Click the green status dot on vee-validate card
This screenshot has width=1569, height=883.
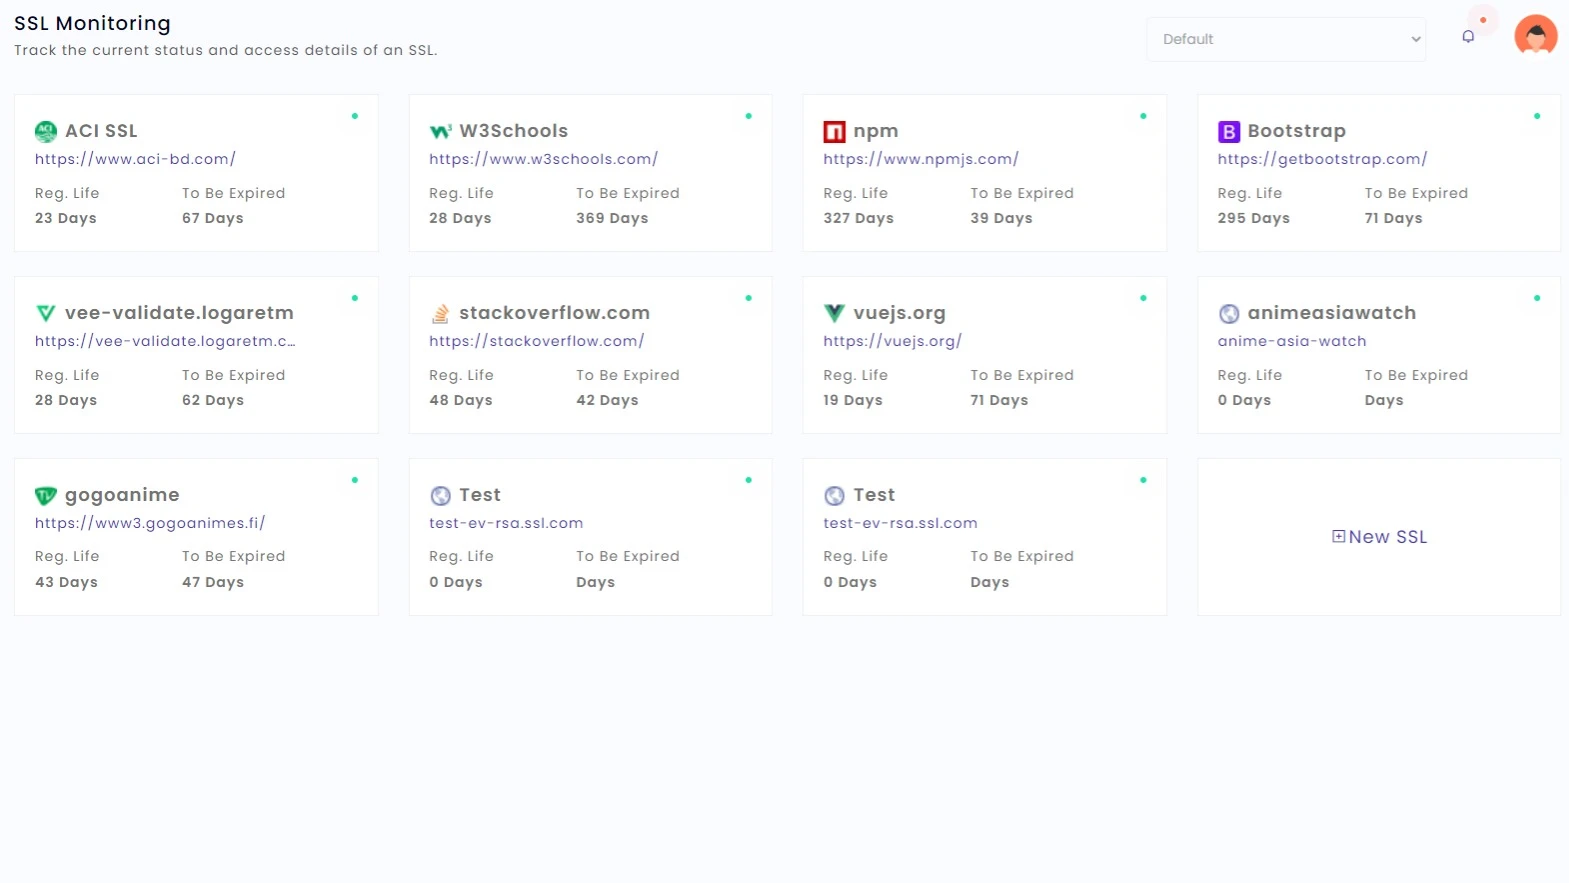(354, 298)
